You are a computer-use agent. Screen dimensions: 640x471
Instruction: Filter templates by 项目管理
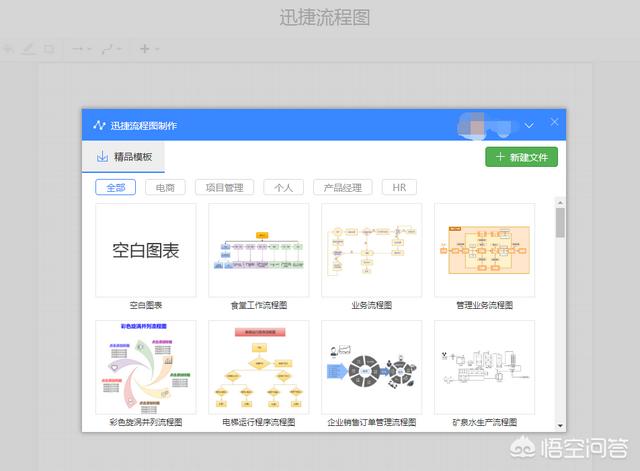coord(224,187)
